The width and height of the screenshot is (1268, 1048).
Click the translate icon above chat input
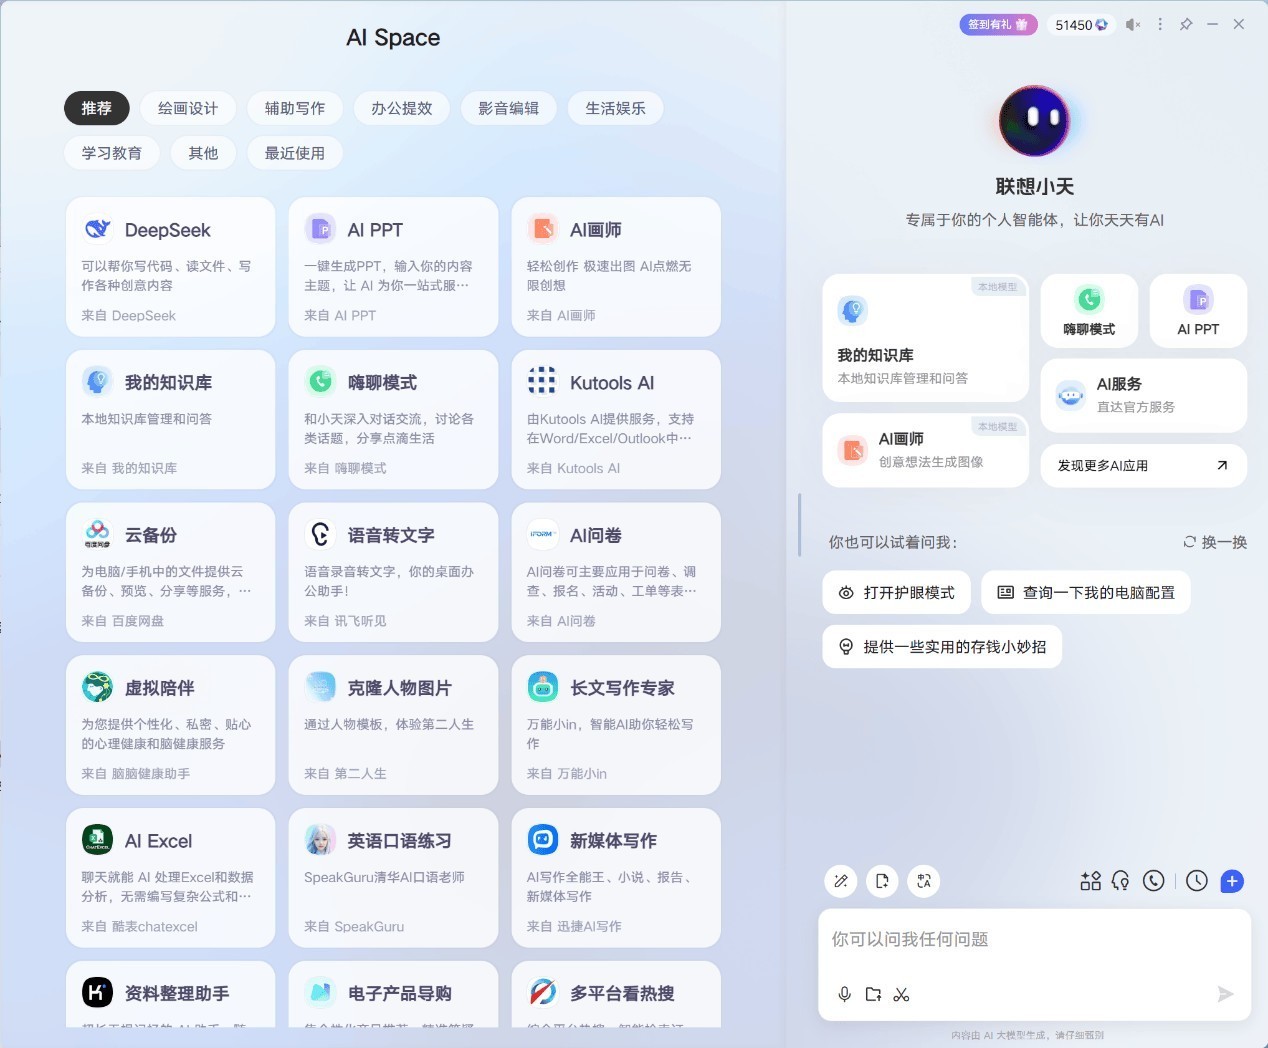(x=924, y=881)
